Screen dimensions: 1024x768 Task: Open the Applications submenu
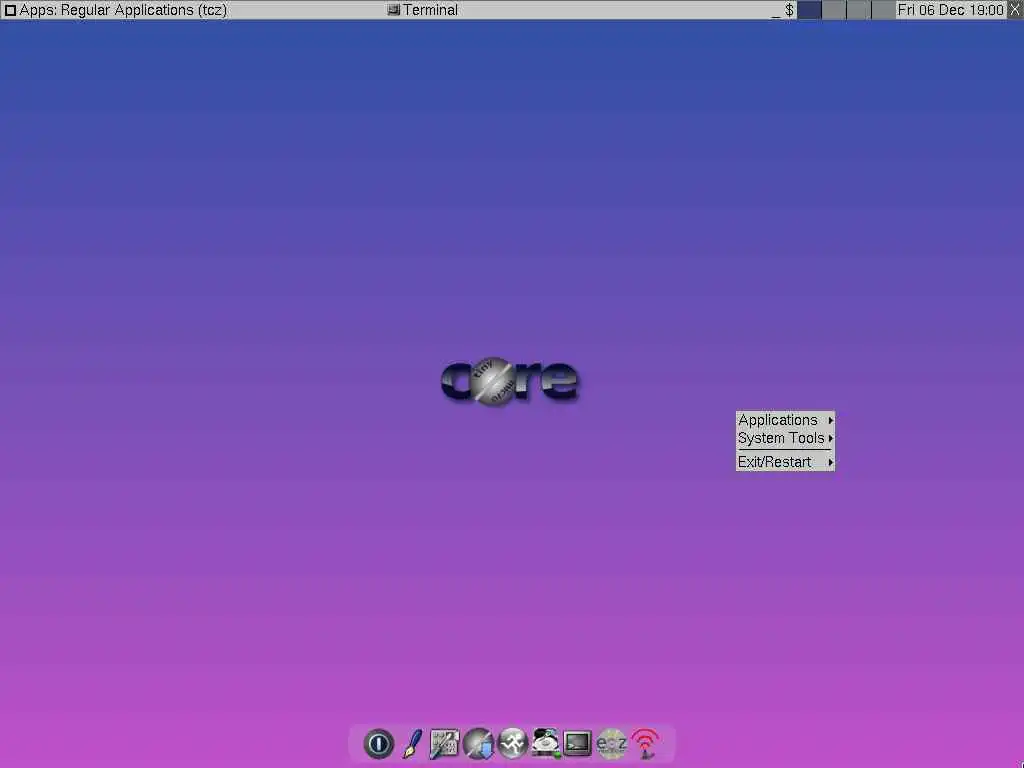pos(785,420)
